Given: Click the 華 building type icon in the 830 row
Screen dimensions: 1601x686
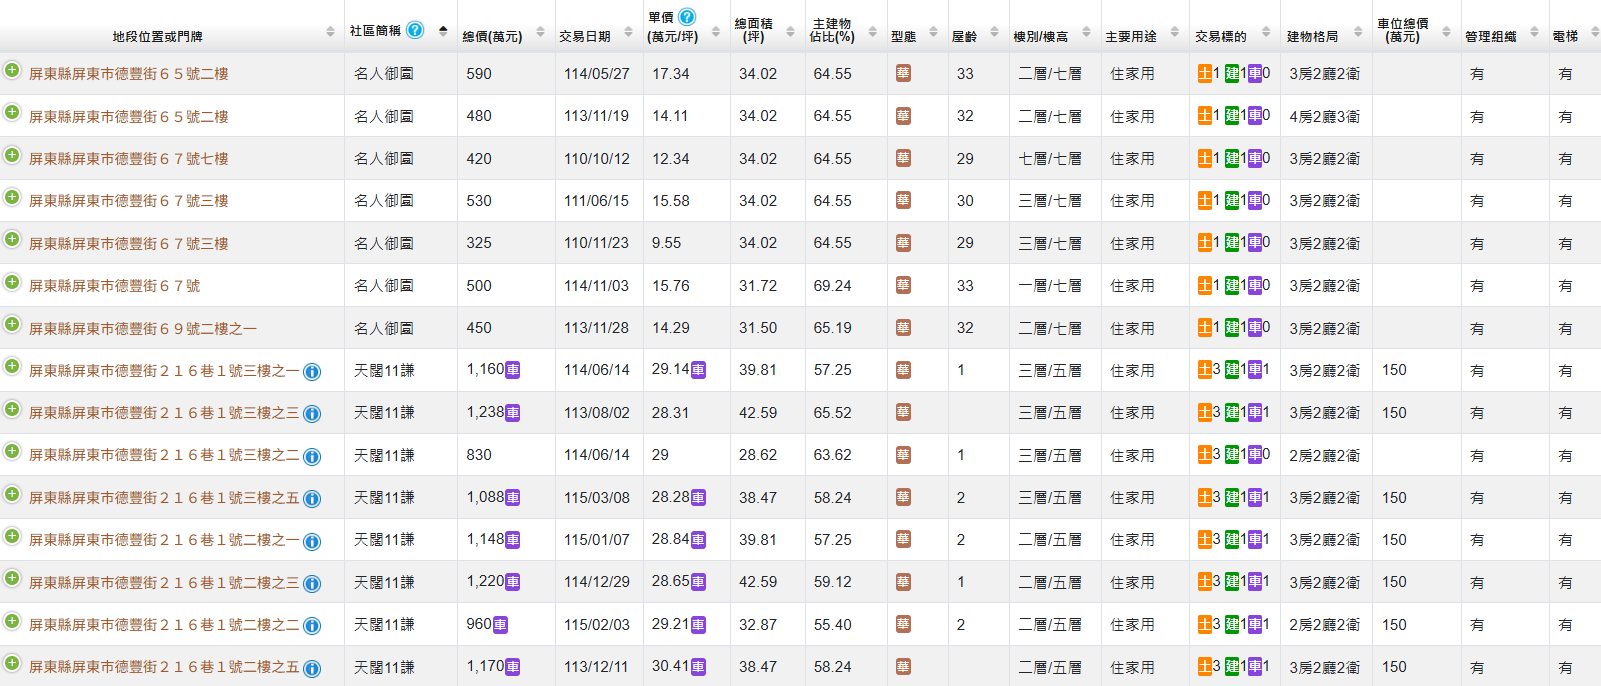Looking at the screenshot, I should (x=903, y=455).
